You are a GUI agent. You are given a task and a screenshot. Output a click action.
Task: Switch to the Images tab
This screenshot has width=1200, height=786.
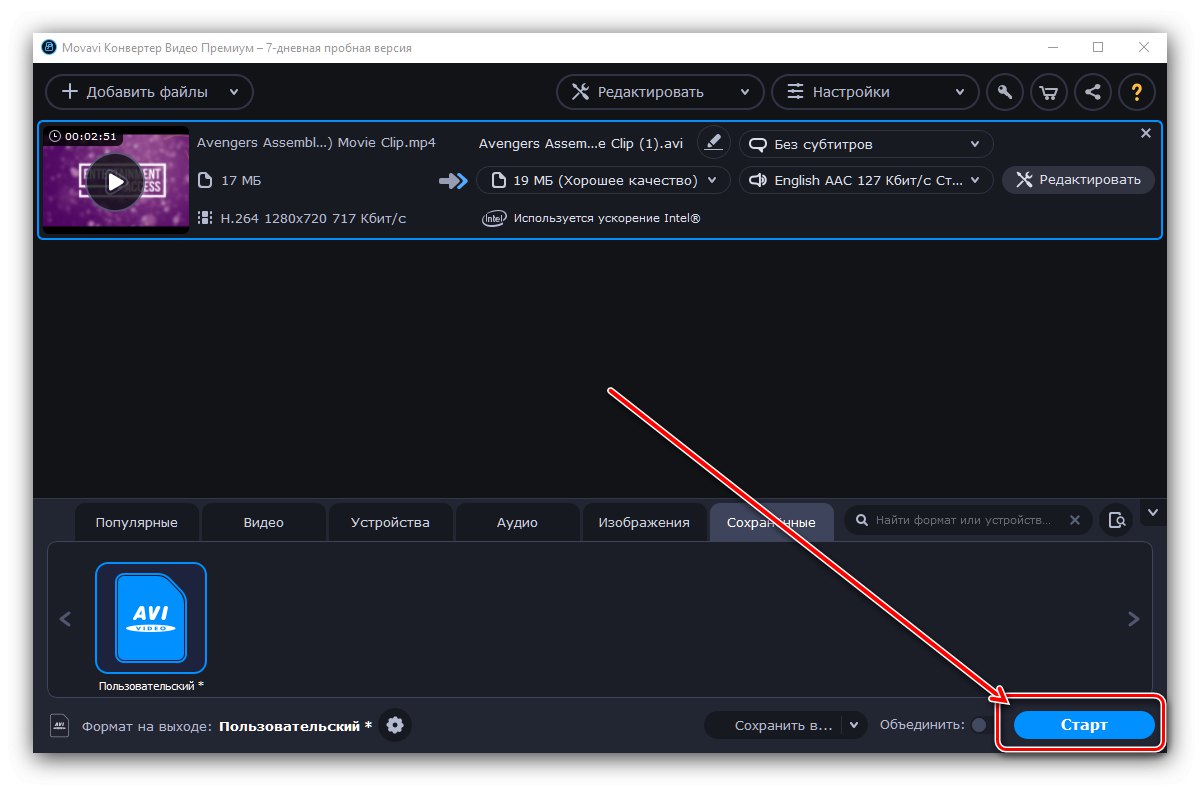point(644,522)
